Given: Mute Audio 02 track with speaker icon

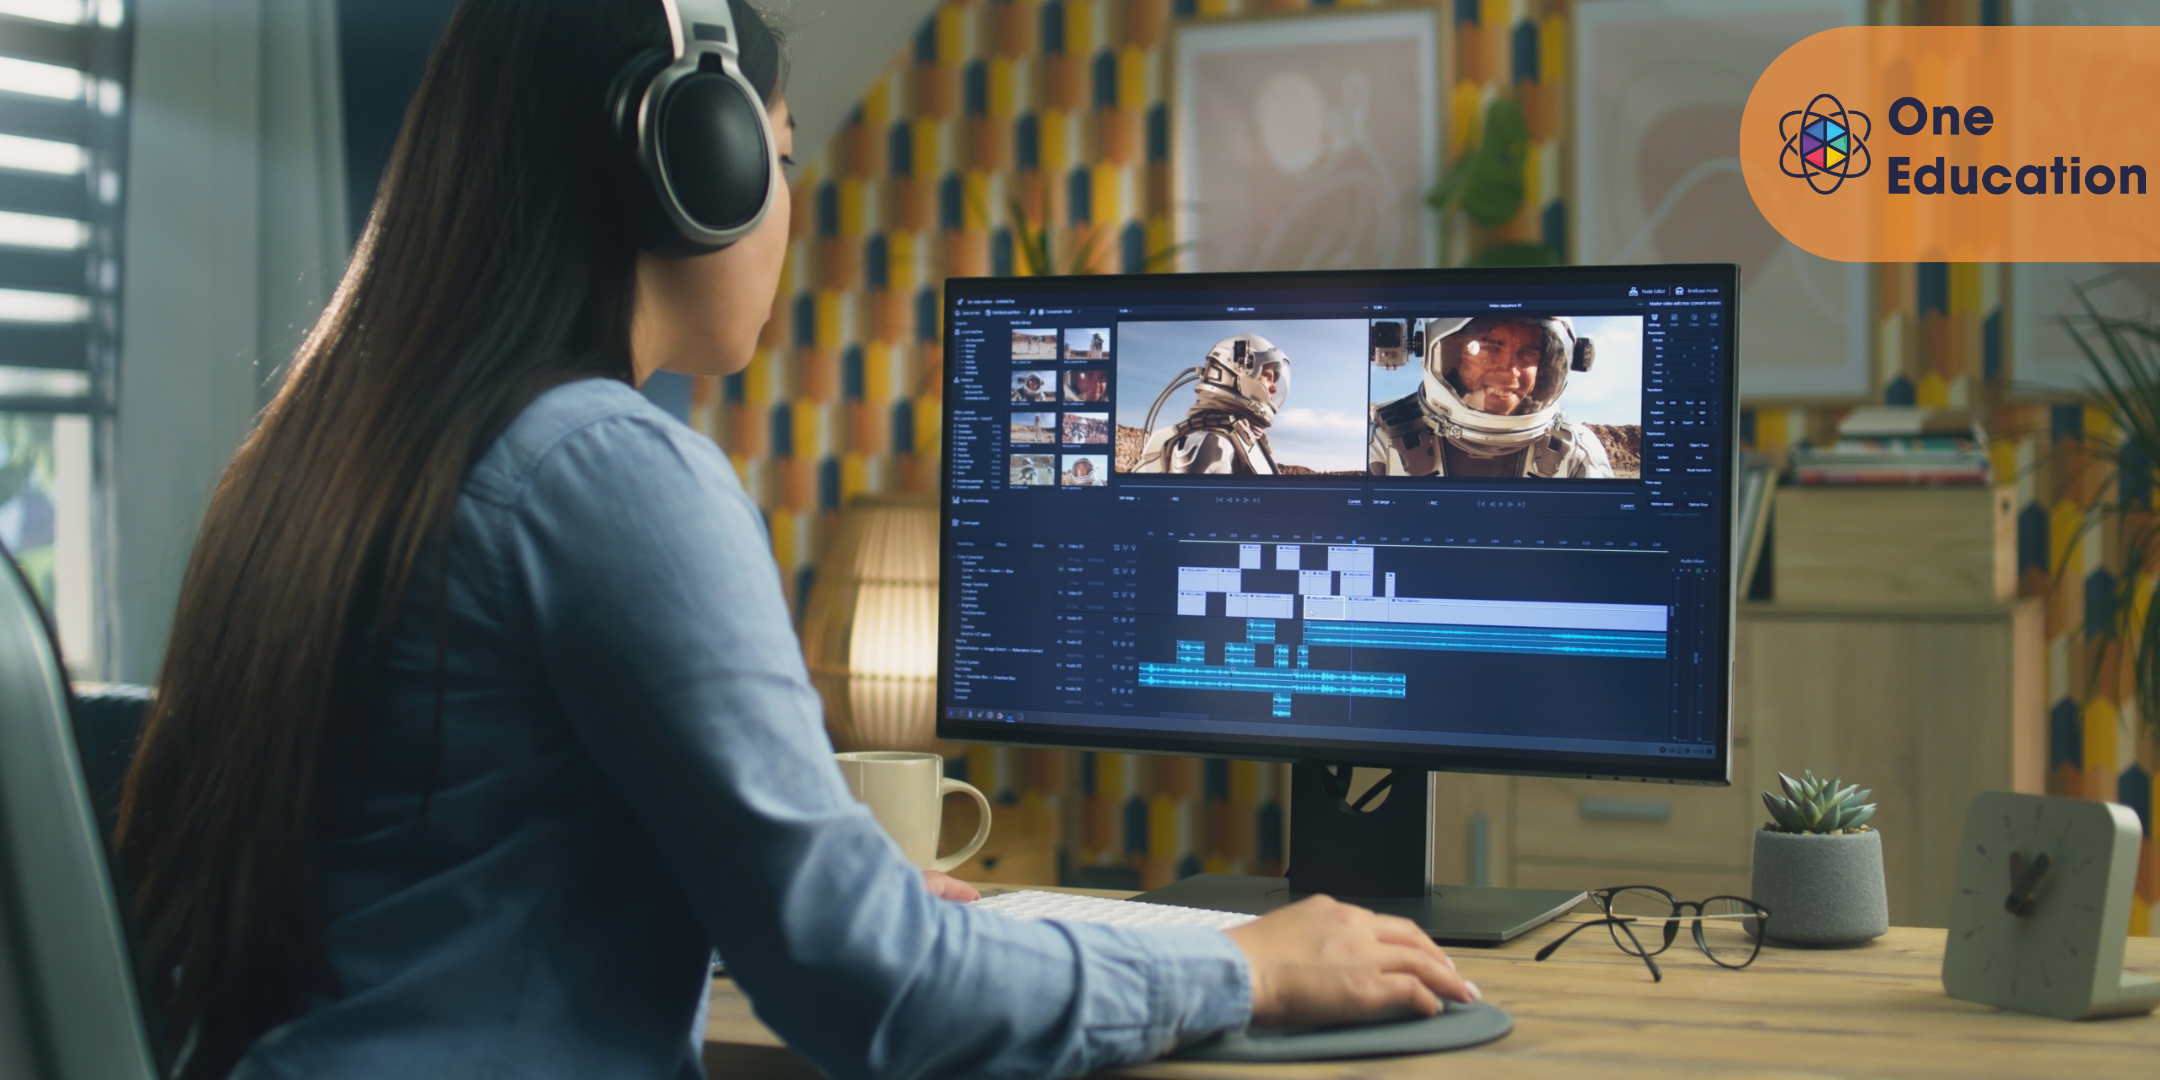Looking at the screenshot, I should pos(1131,644).
